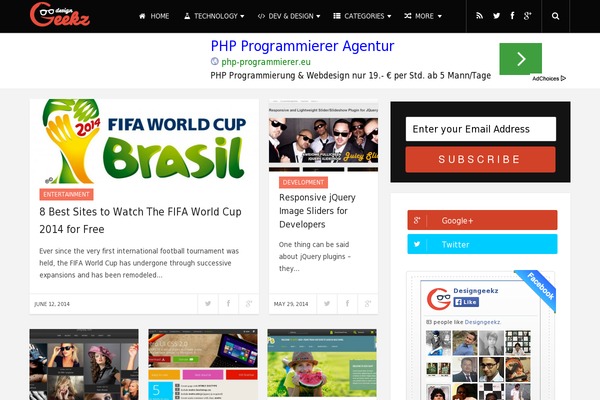This screenshot has width=600, height=400.
Task: Open the Designgeekz Facebook page name
Action: 476,291
